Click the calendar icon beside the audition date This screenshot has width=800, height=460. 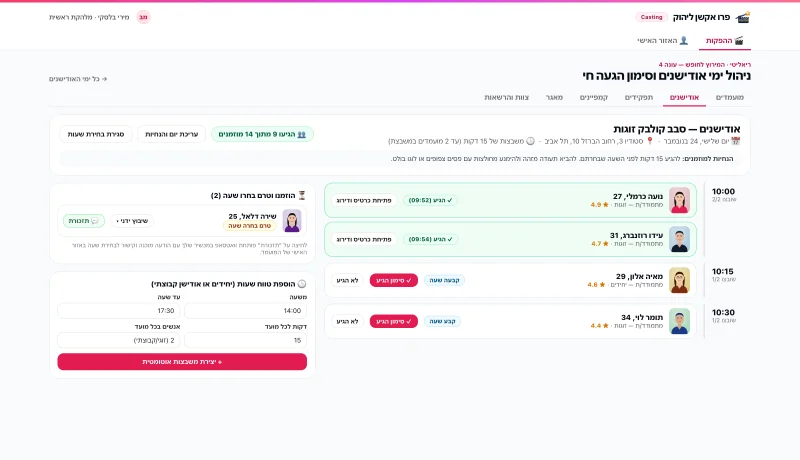[735, 141]
